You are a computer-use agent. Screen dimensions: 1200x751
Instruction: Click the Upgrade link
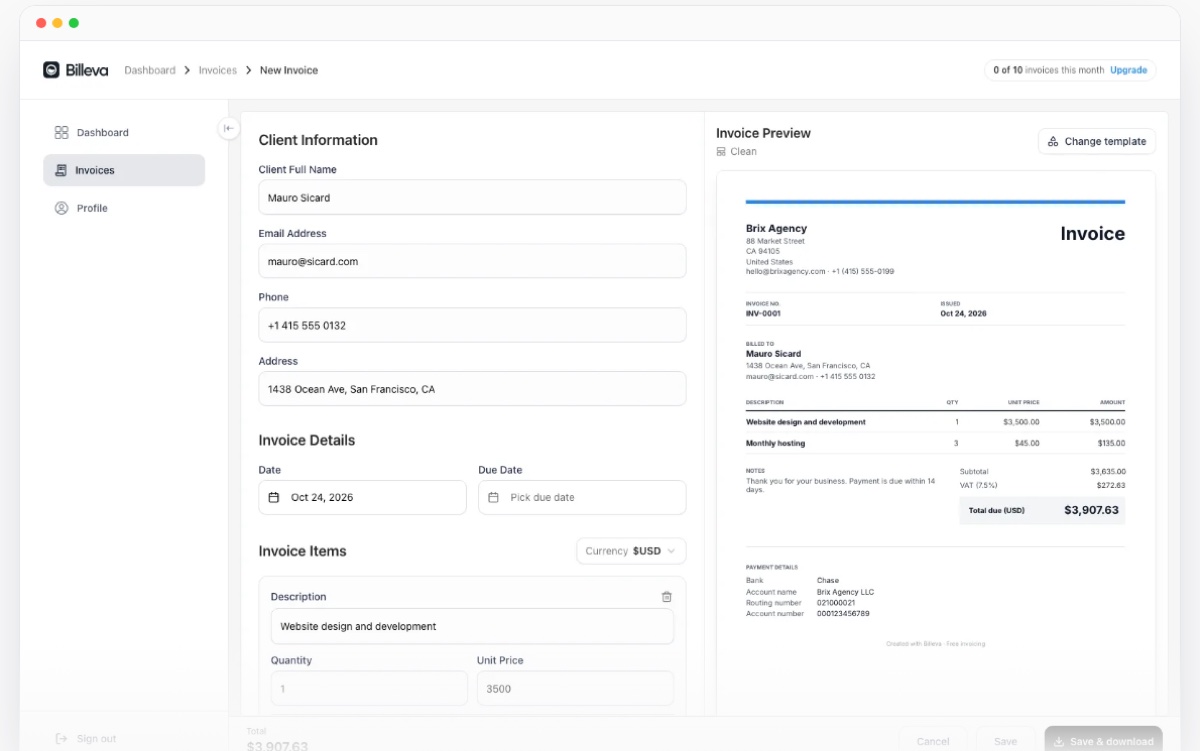(1129, 70)
